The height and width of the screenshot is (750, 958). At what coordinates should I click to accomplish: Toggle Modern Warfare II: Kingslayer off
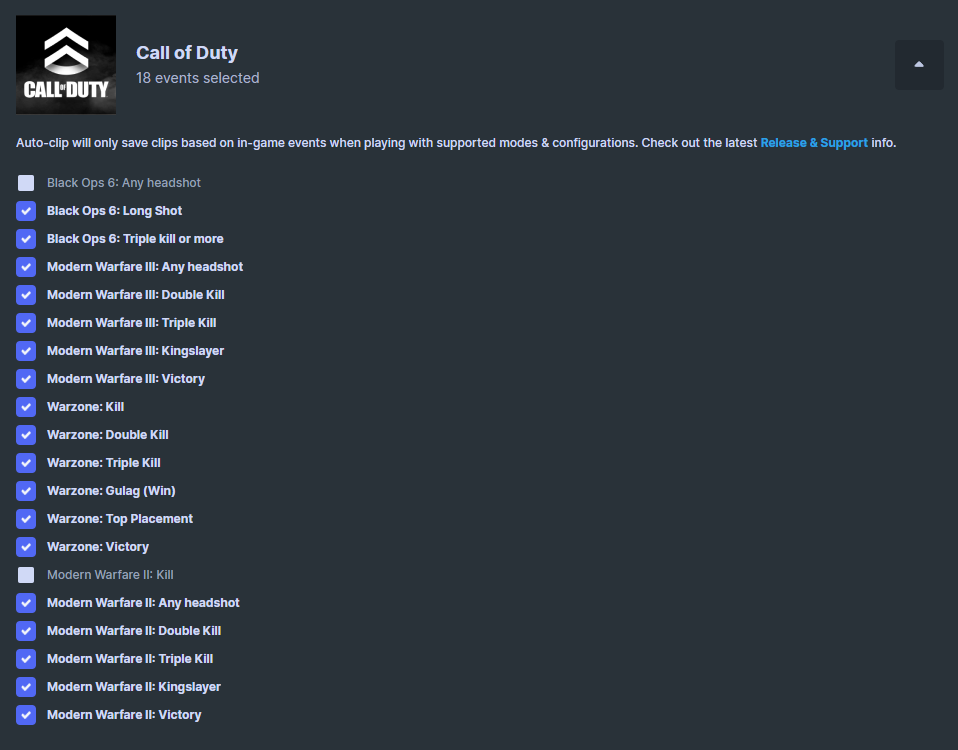coord(26,687)
